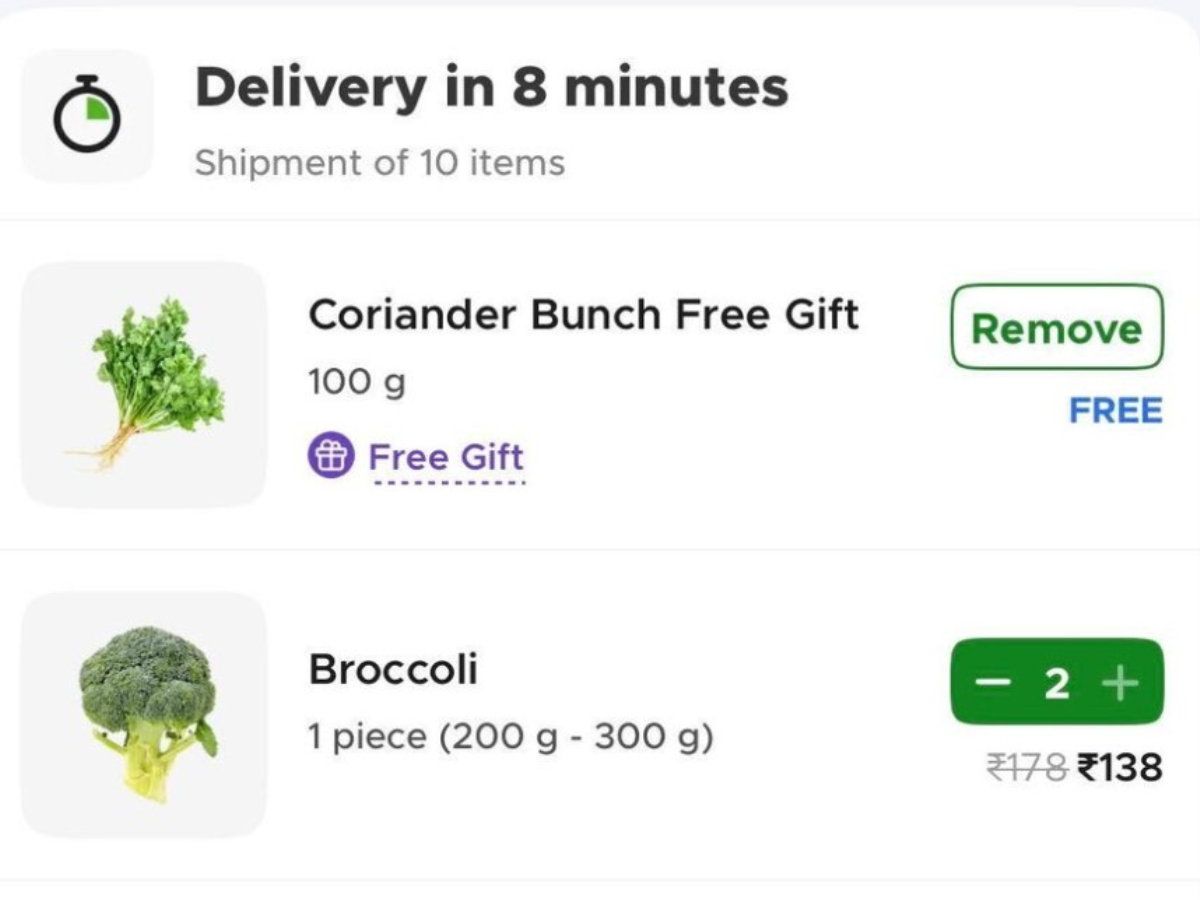The height and width of the screenshot is (900, 1200).
Task: Remove the Coriander Bunch free gift
Action: pos(1056,327)
